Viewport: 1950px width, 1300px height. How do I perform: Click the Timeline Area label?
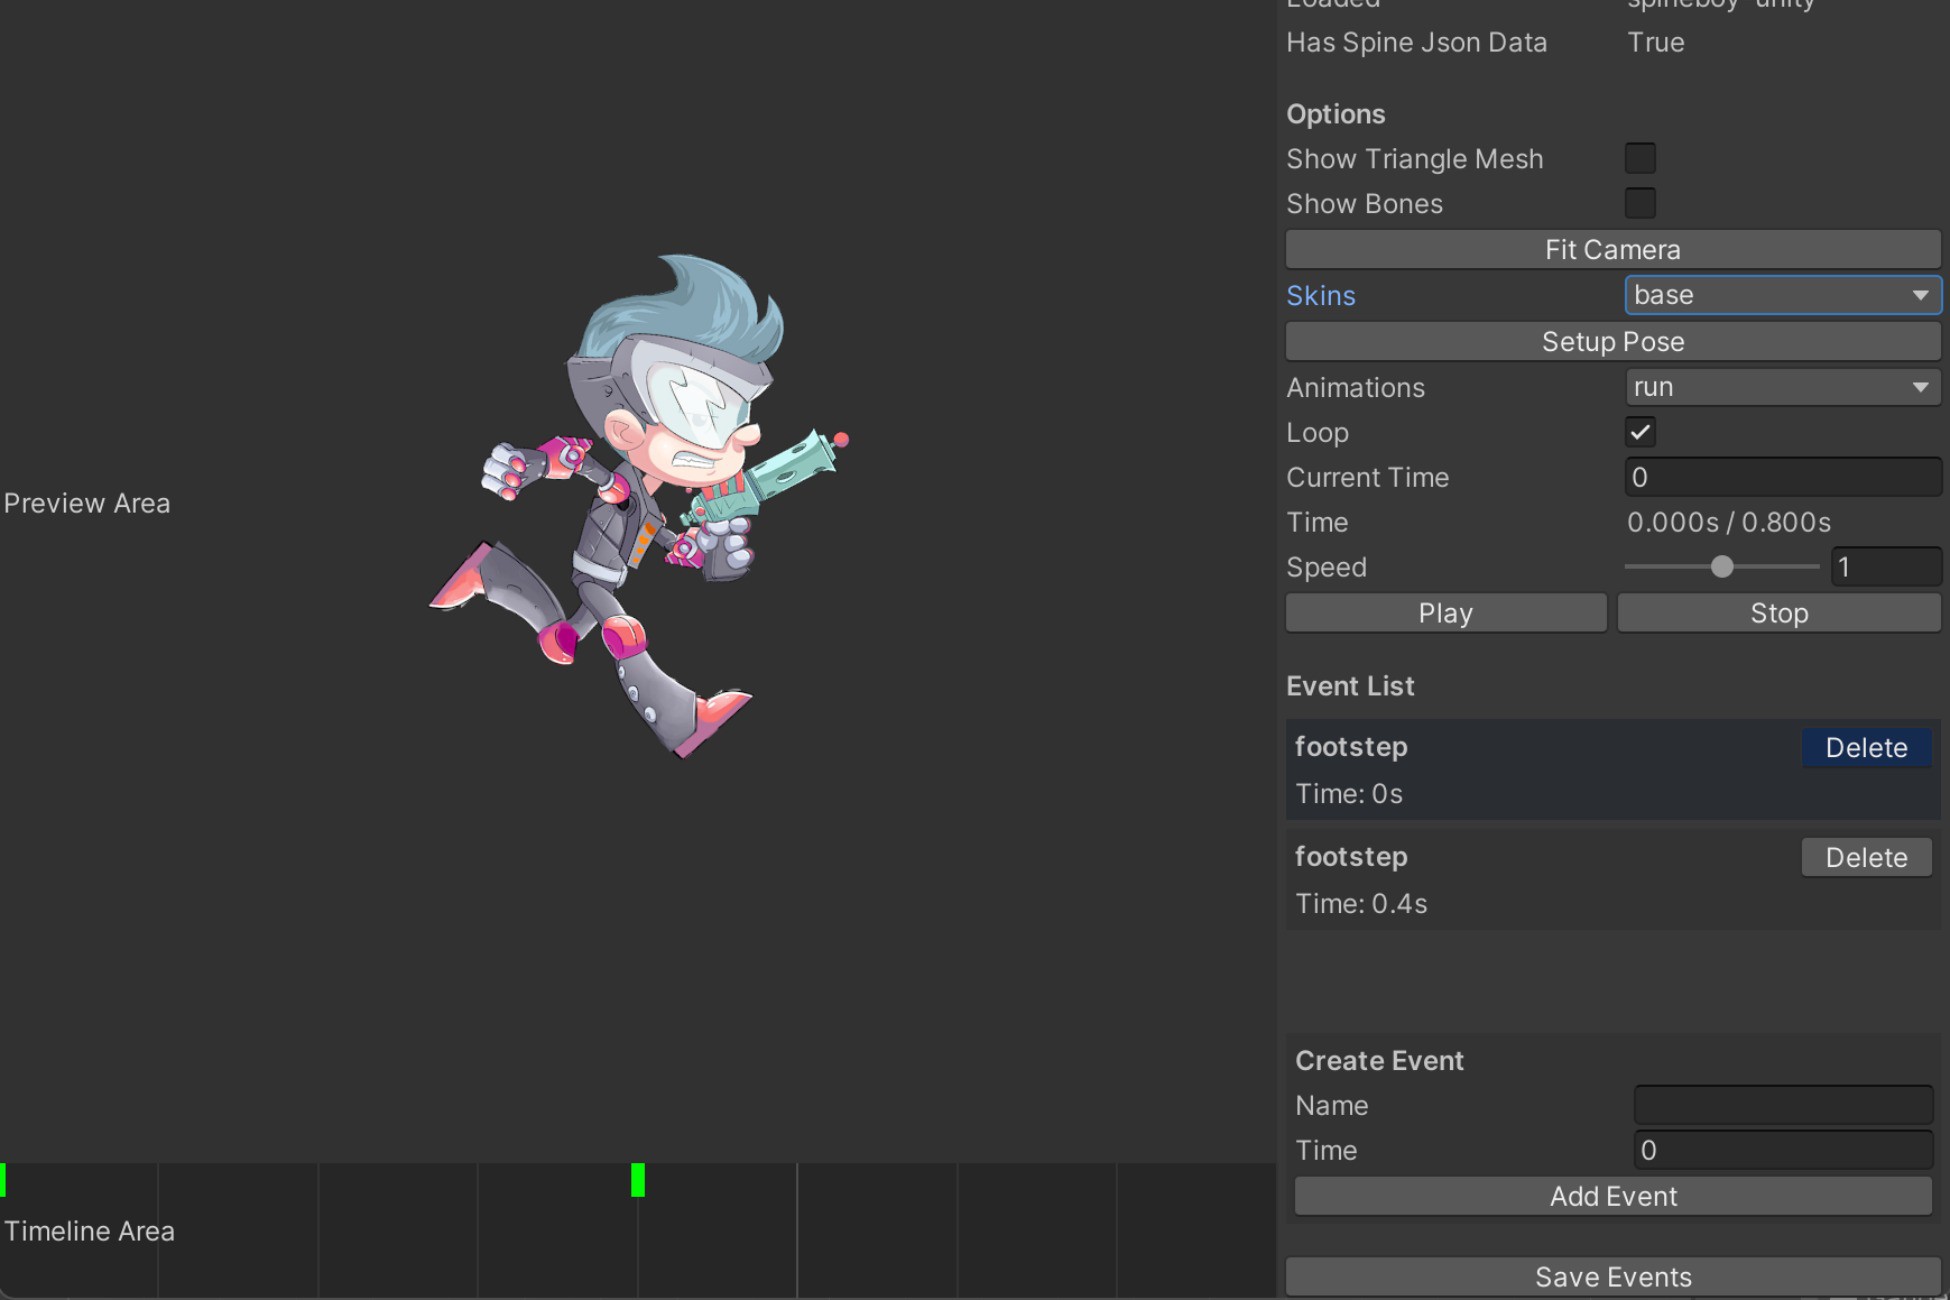tap(89, 1231)
